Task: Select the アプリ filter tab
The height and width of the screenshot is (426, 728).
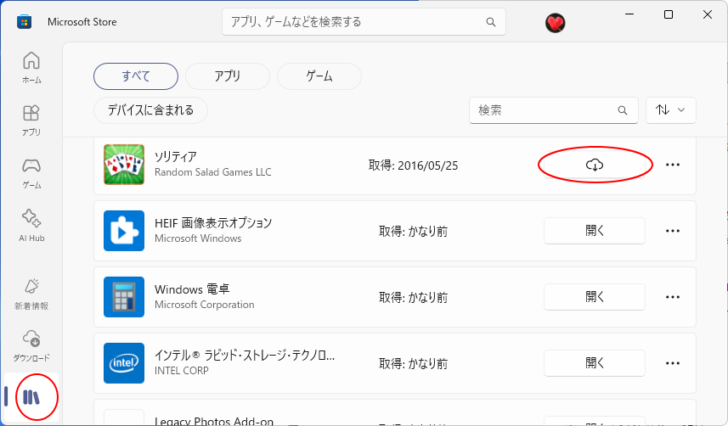Action: (227, 76)
